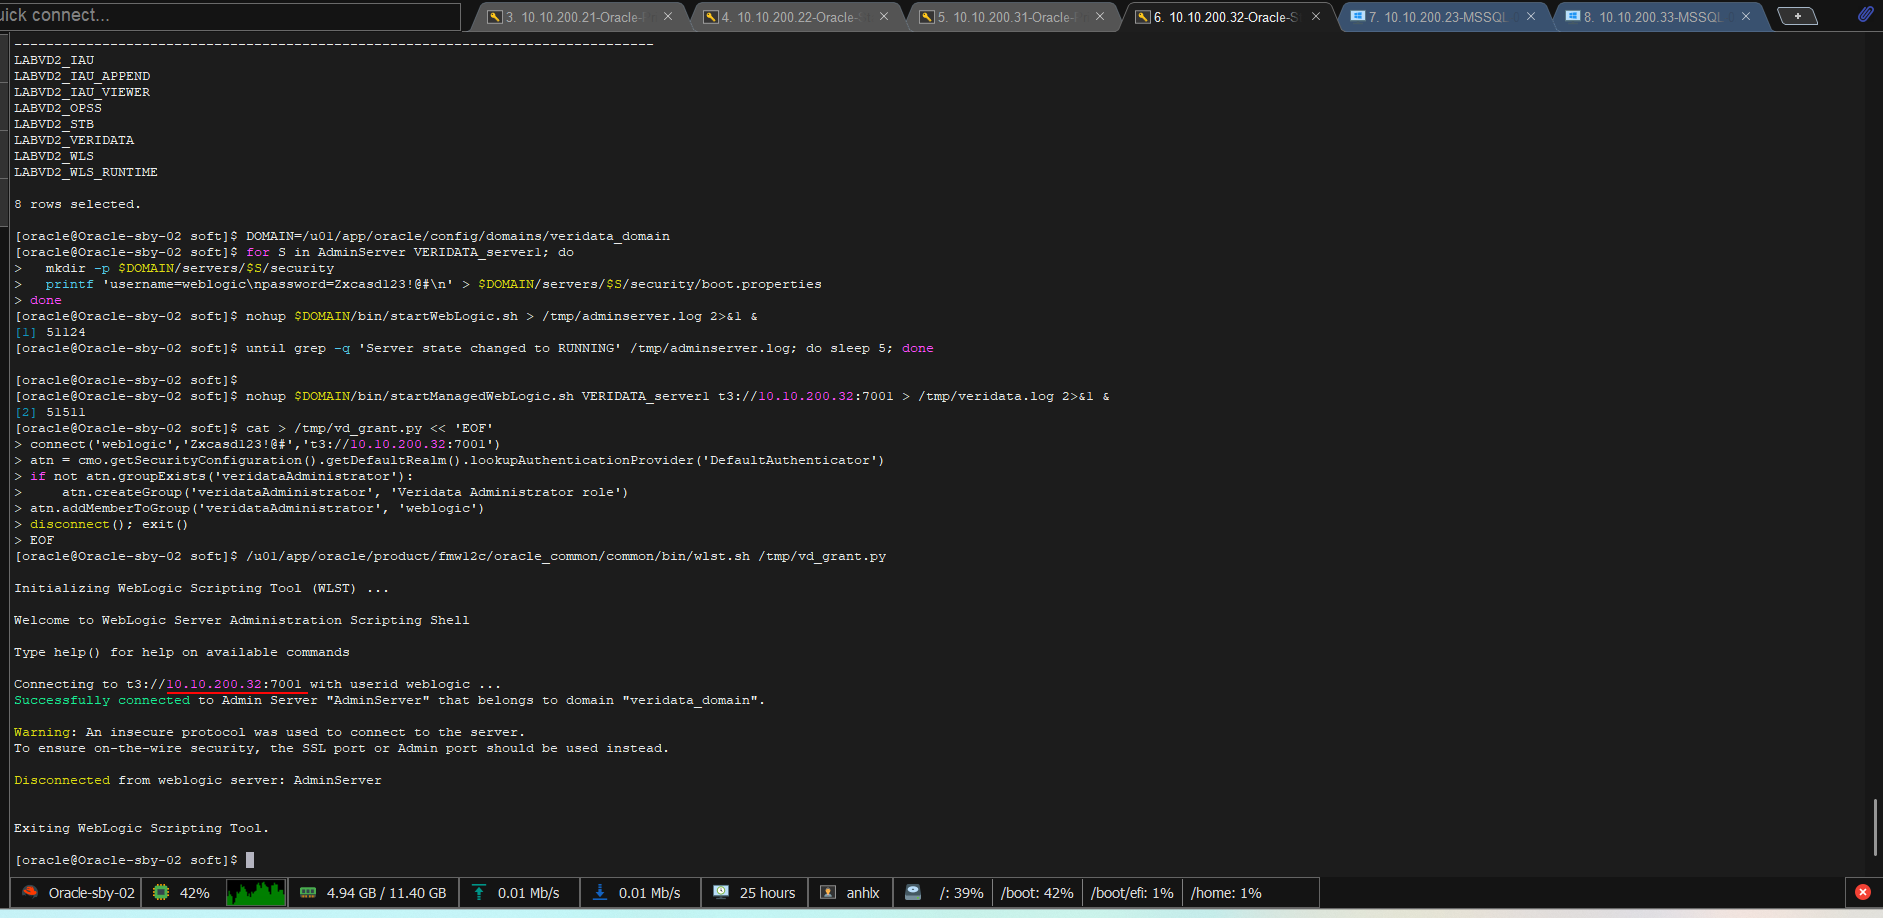Close the status bar with red X

tap(1862, 892)
